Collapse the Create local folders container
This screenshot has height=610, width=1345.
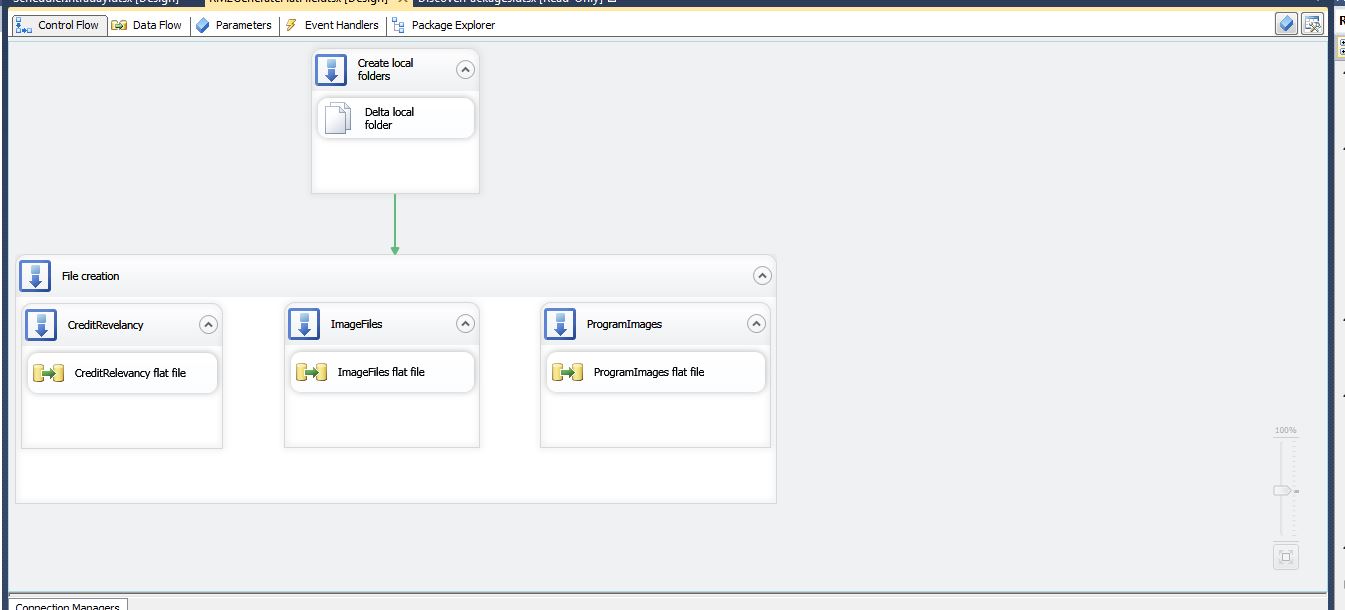(465, 69)
